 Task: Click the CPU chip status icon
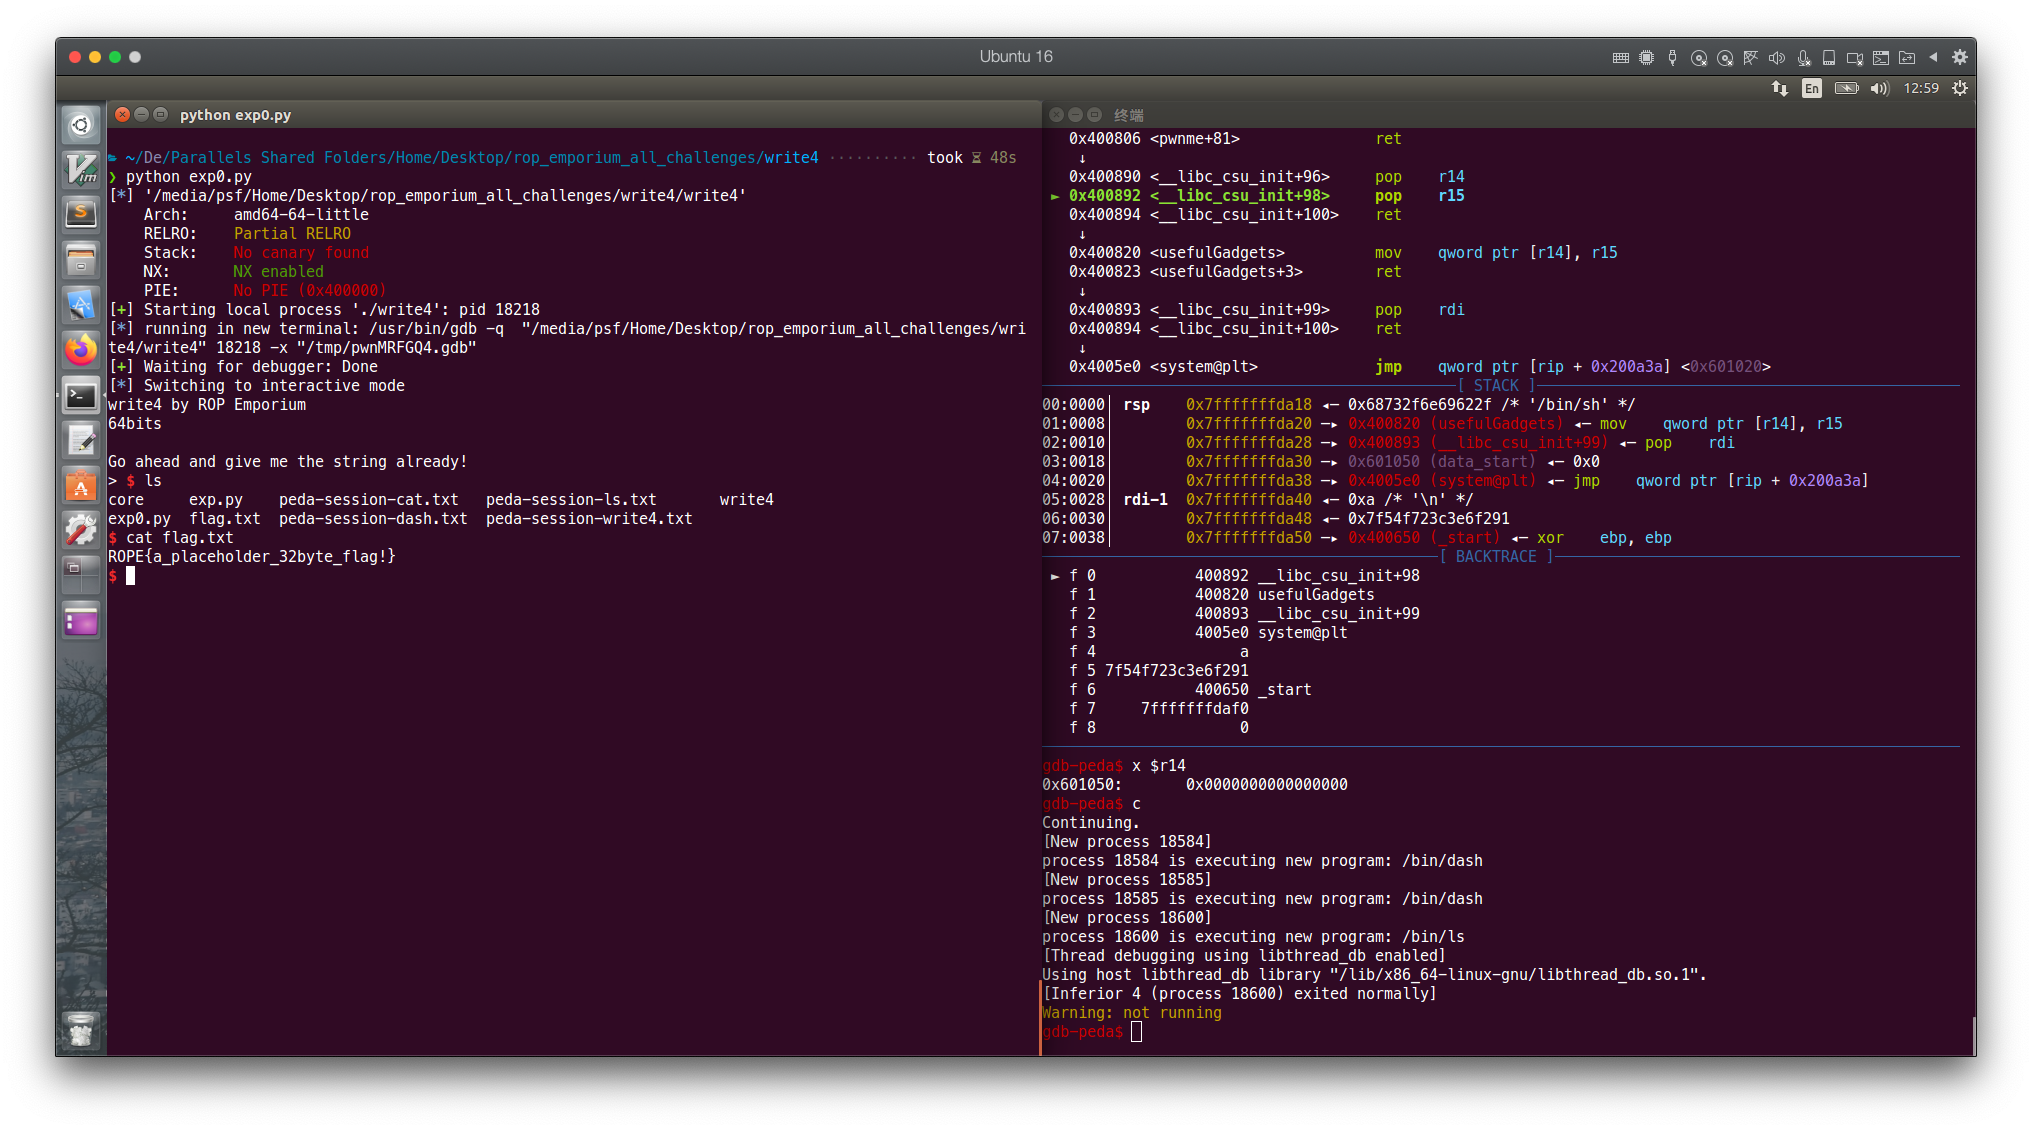(1647, 57)
